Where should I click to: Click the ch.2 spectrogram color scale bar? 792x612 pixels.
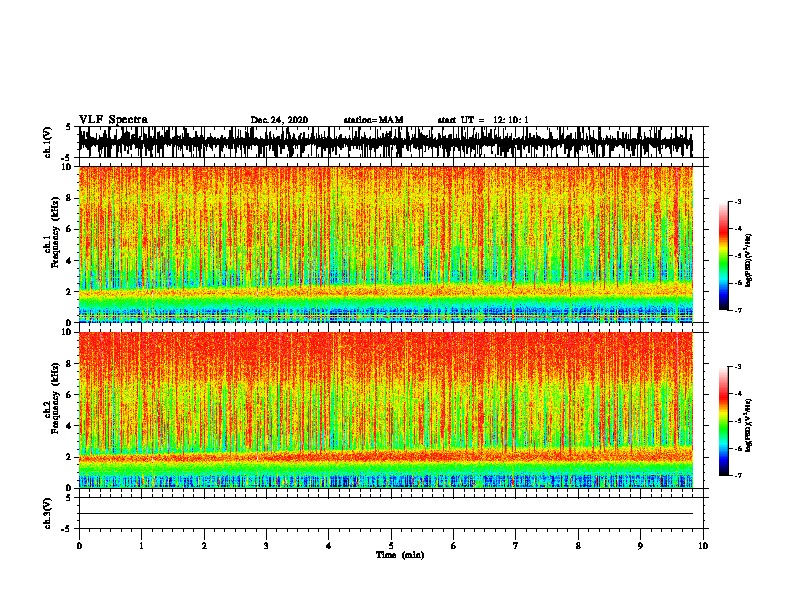(x=724, y=421)
